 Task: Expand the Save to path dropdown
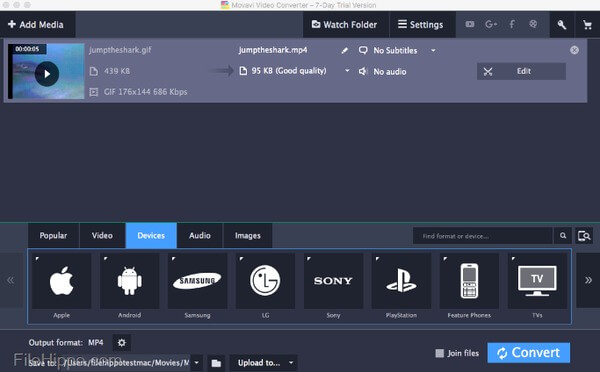pos(196,362)
